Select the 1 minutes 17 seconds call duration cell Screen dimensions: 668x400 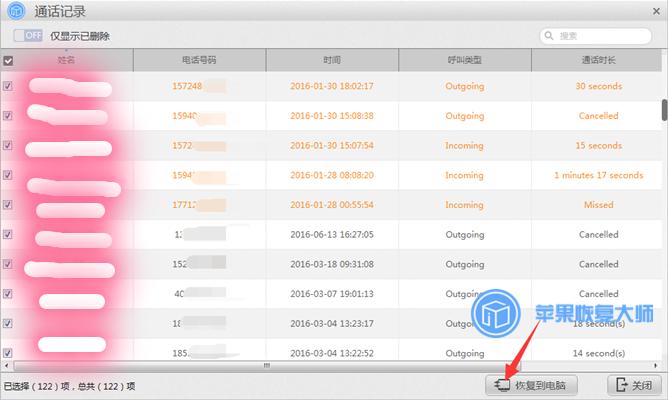[x=598, y=175]
